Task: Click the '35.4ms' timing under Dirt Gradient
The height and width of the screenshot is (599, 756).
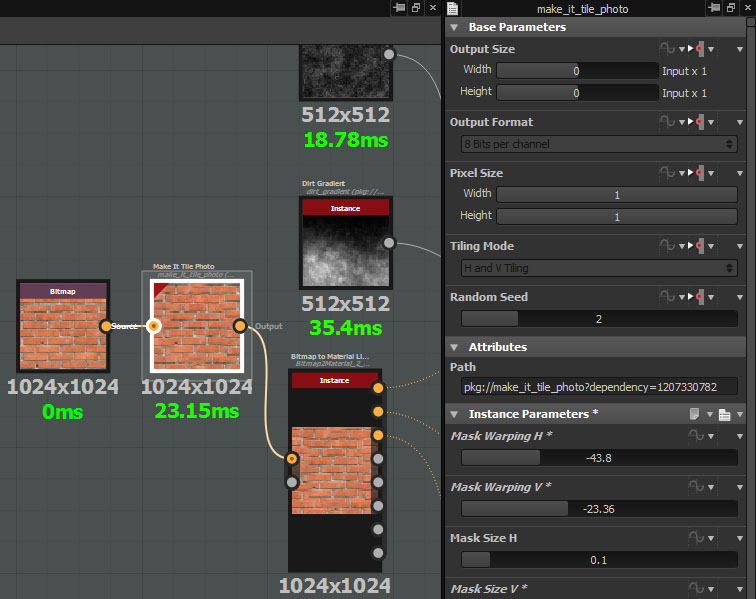Action: 346,328
